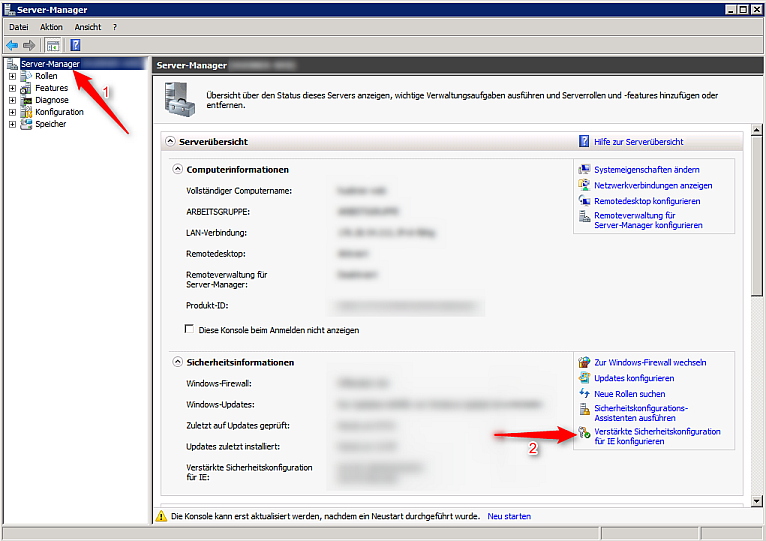Click the scrollbar up arrow

[757, 130]
